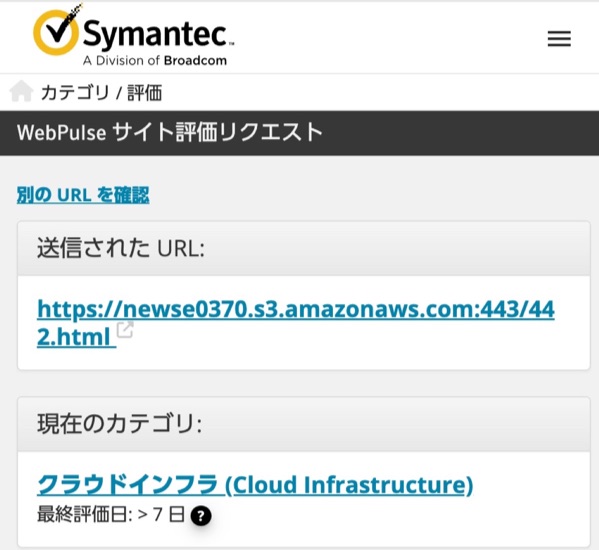Click the (Cloud Infrastructure) link text
599x550 pixels.
click(349, 485)
